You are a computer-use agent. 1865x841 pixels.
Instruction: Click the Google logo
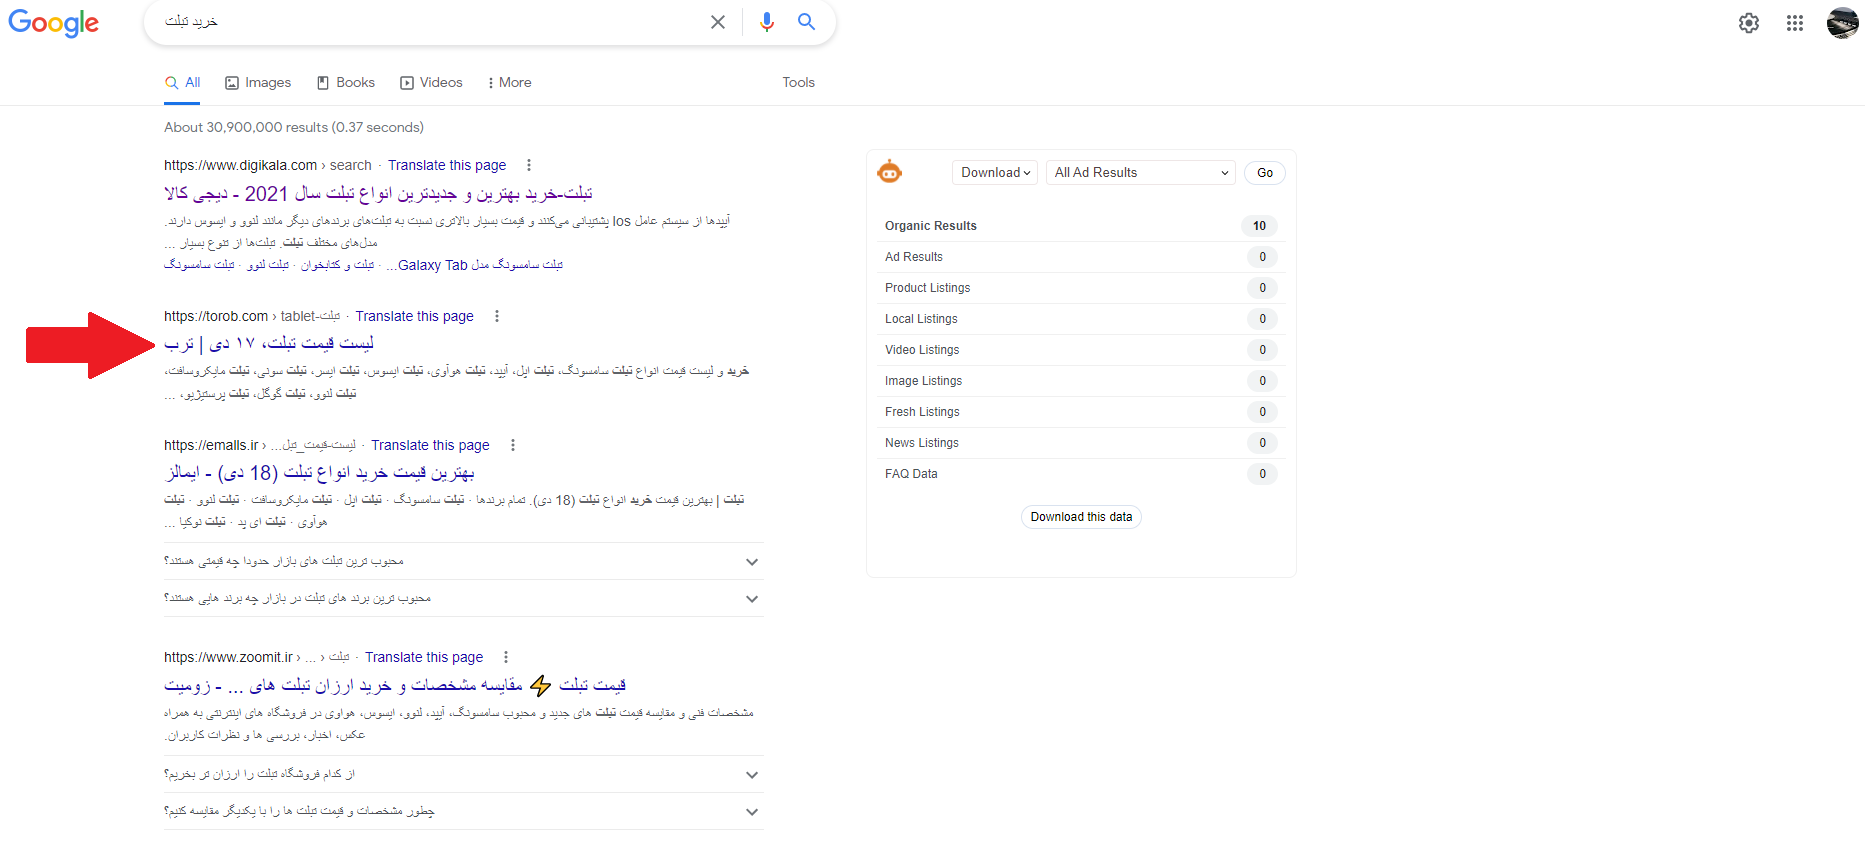click(x=54, y=23)
